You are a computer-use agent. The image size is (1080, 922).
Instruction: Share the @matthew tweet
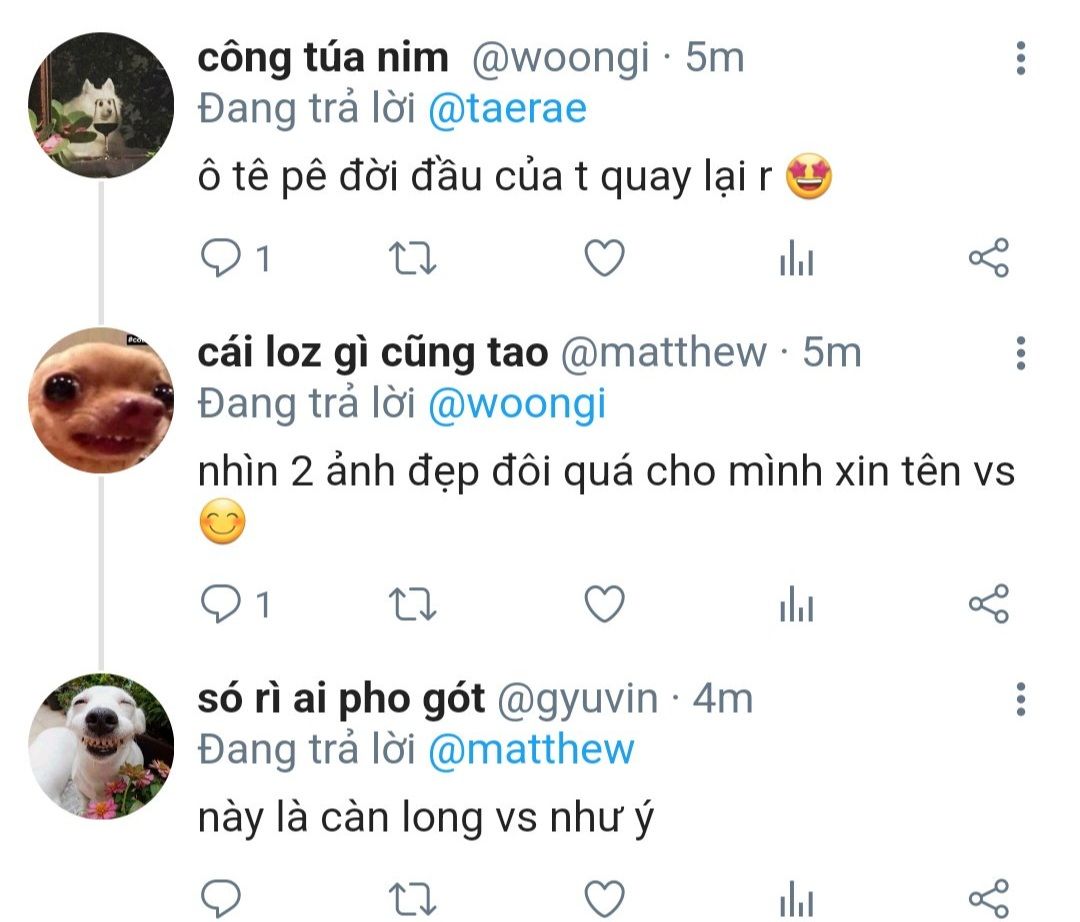coord(989,604)
